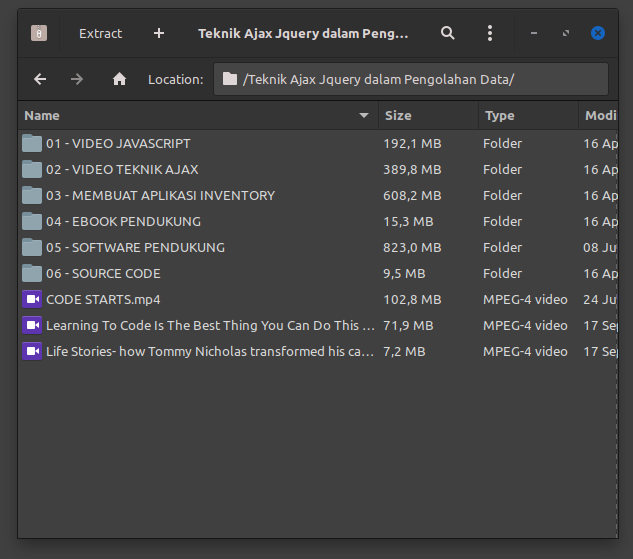Close the archive manager window
Screen dimensions: 633x559
(598, 33)
